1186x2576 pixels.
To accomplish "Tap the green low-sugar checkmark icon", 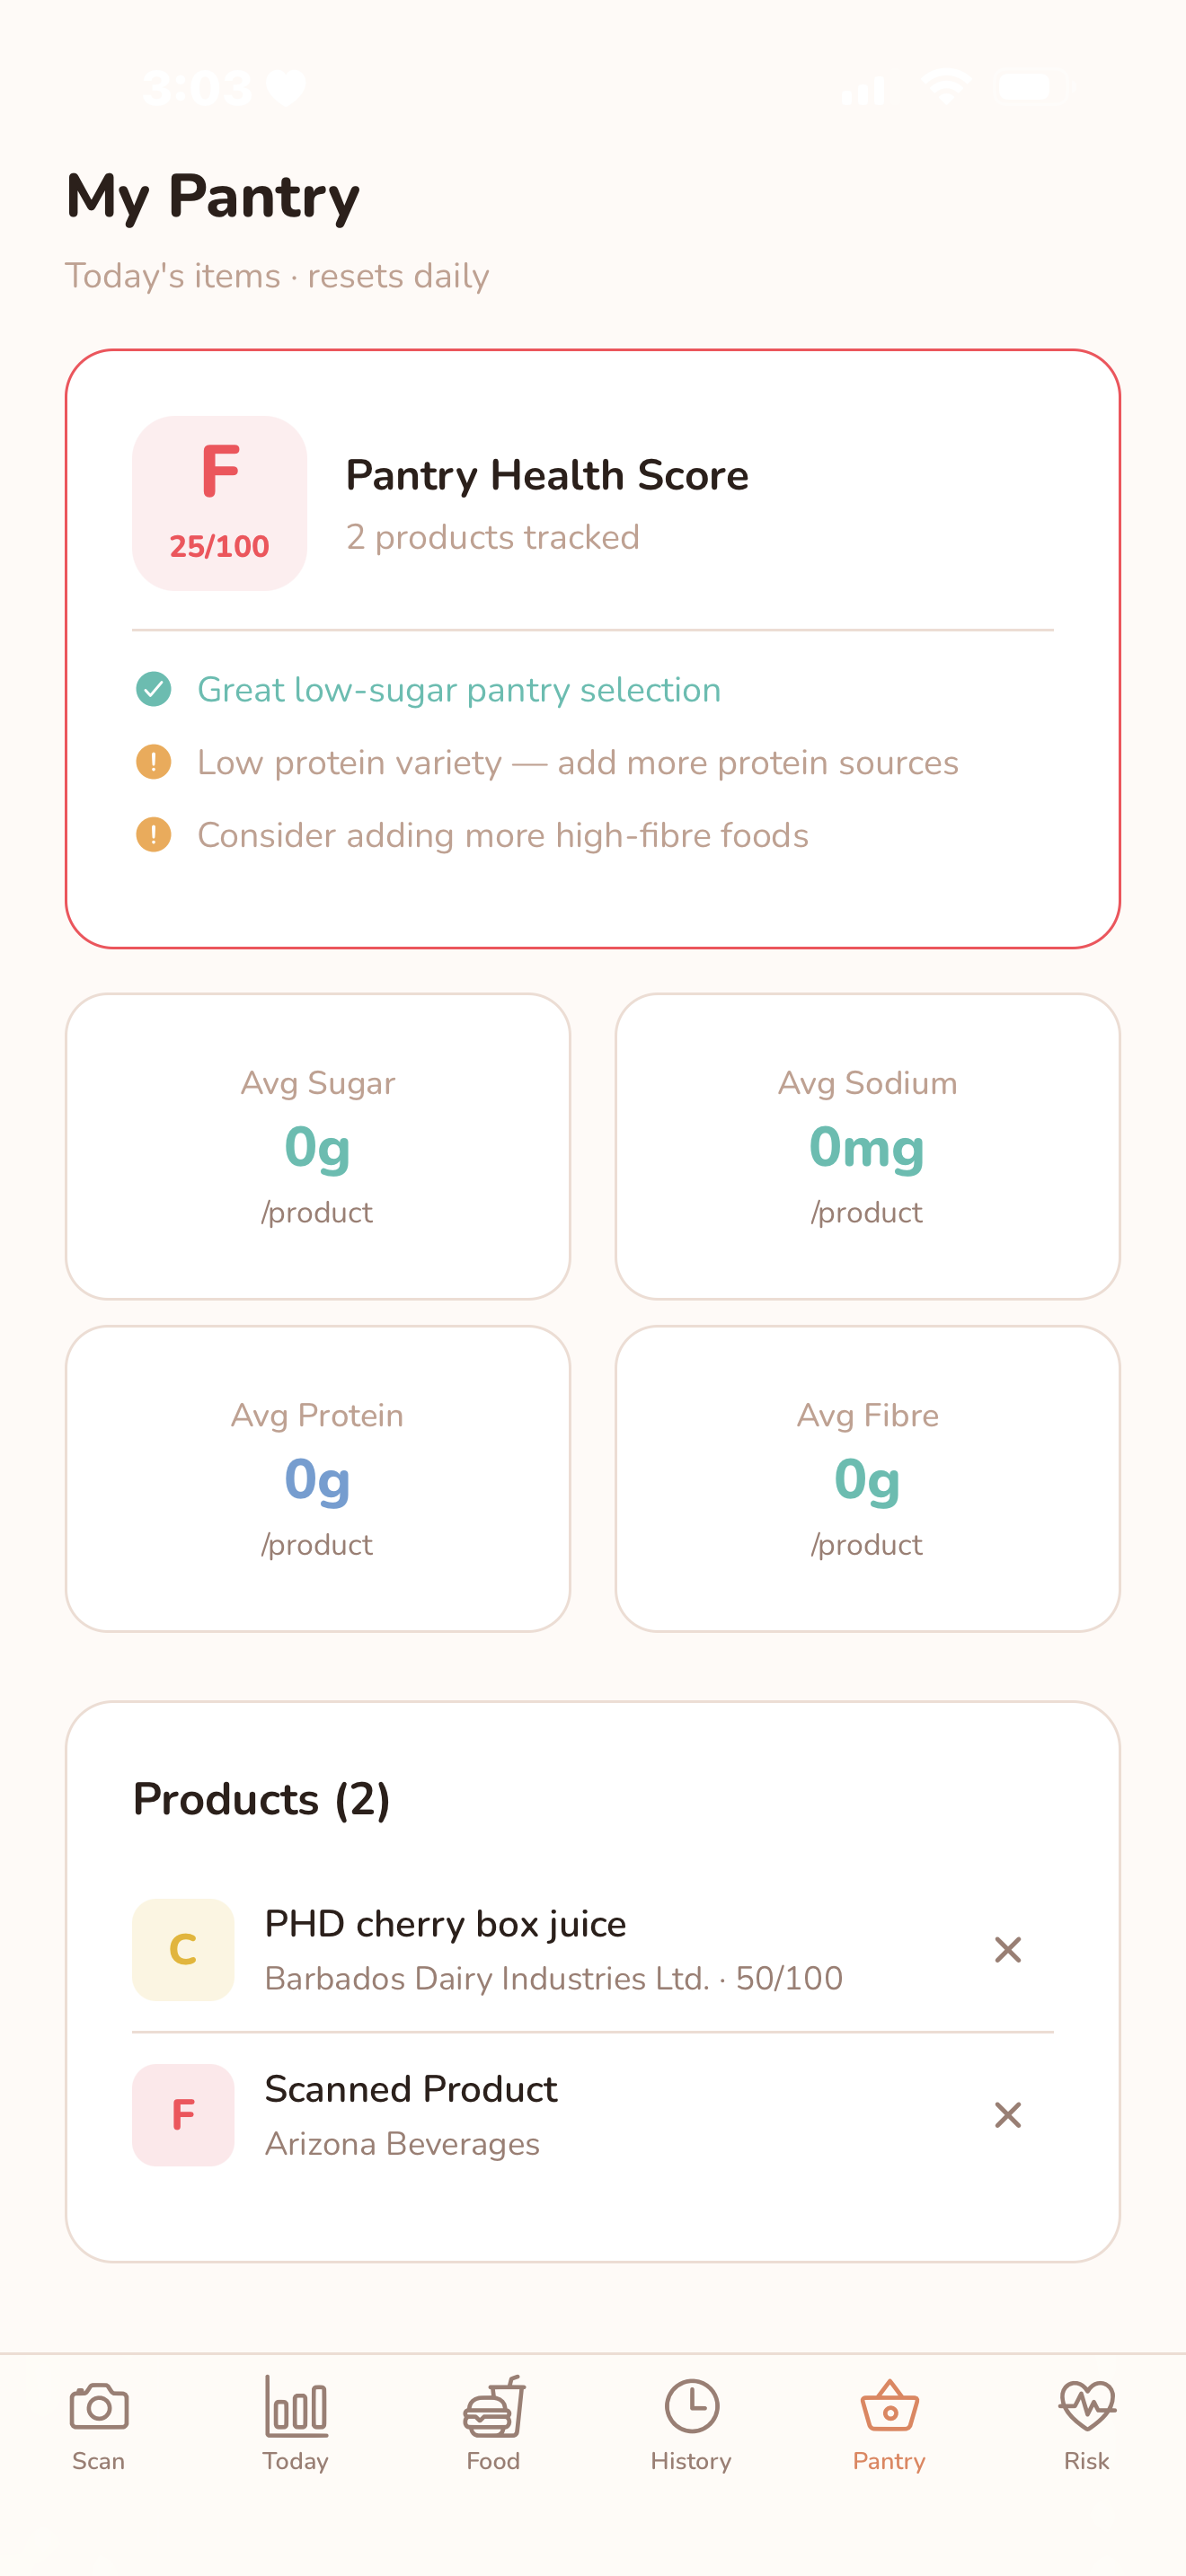I will pos(153,689).
